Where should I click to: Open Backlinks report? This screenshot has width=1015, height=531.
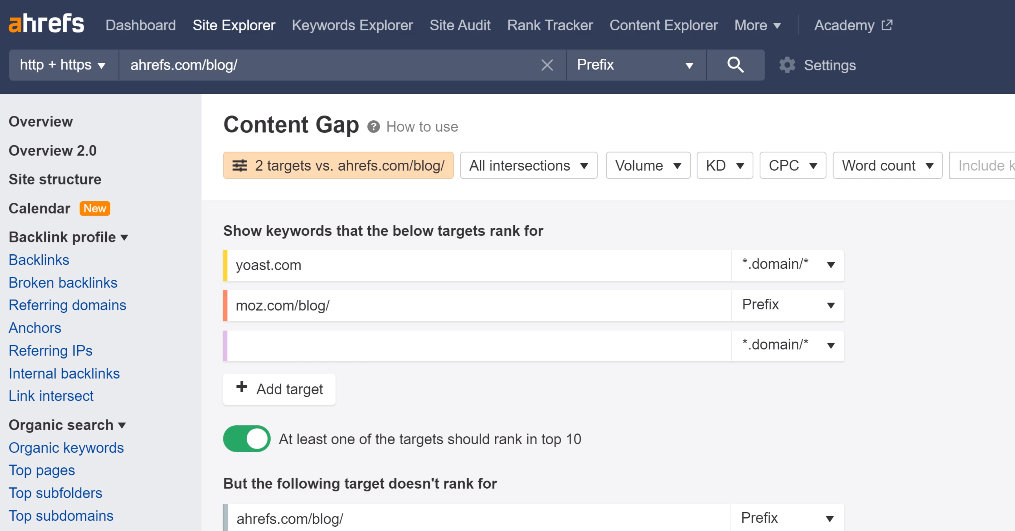[39, 260]
